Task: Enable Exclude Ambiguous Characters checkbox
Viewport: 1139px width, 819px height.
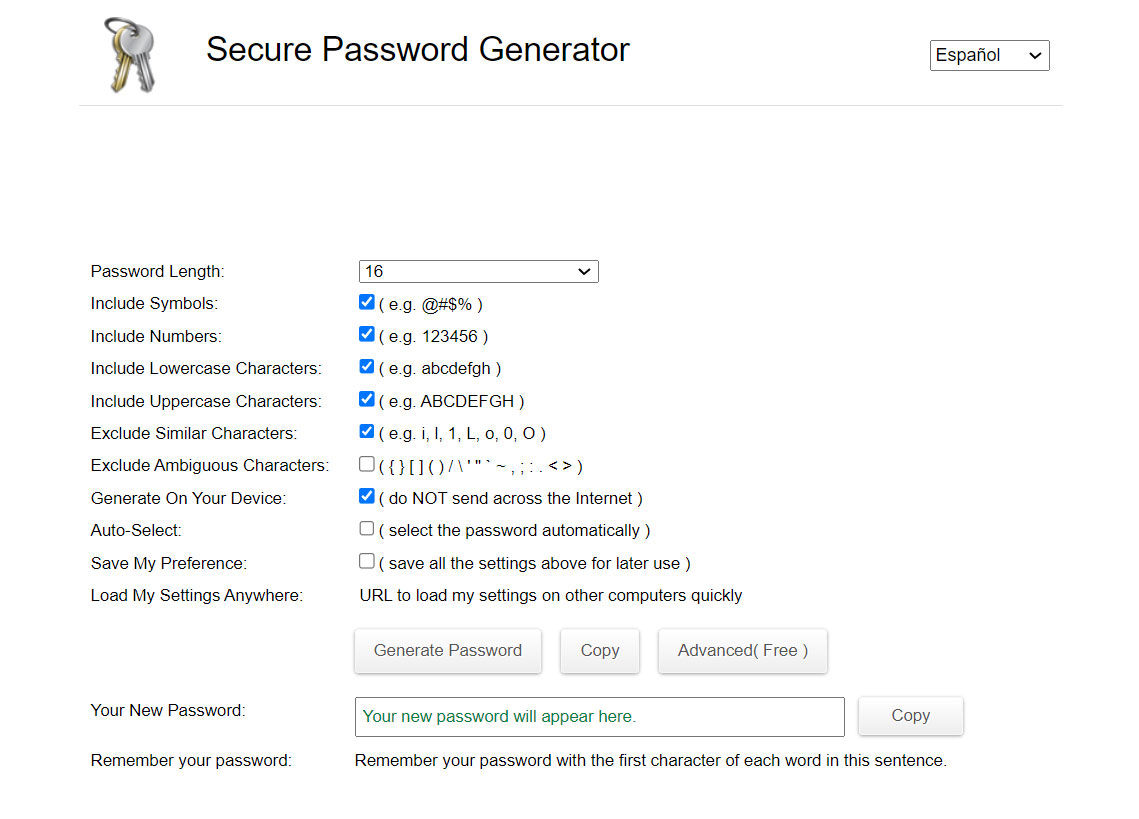Action: pos(367,464)
